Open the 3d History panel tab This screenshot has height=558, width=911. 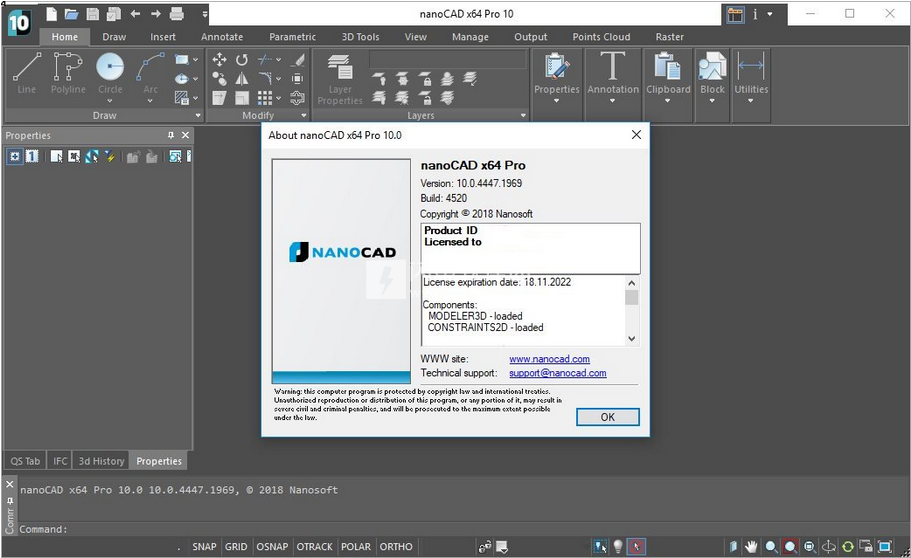tap(101, 461)
